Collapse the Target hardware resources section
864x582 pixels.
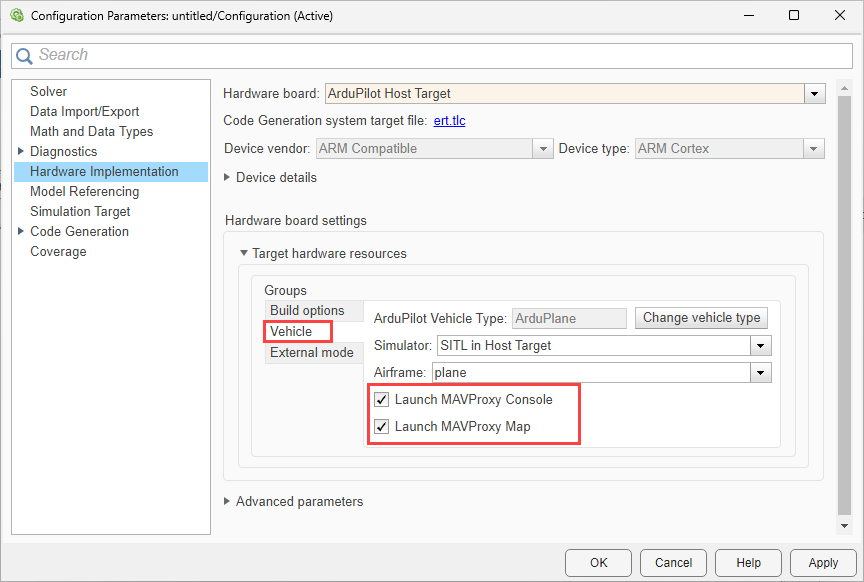[243, 254]
